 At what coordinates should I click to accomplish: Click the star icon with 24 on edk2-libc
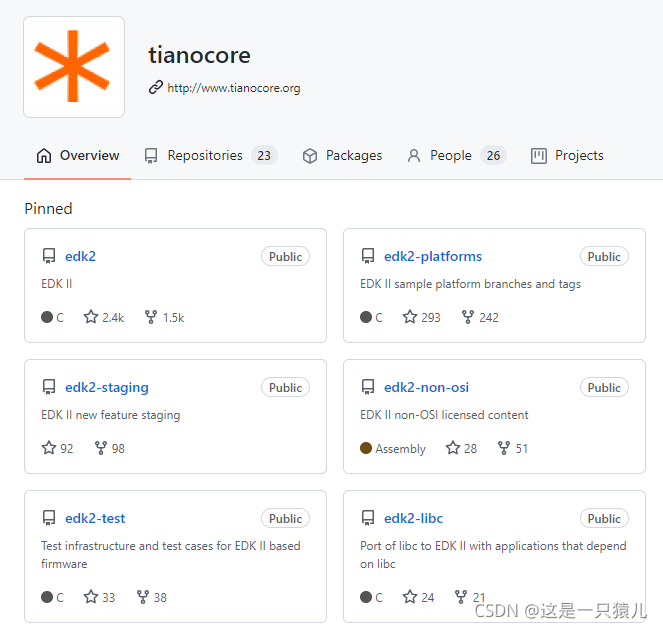[x=410, y=597]
